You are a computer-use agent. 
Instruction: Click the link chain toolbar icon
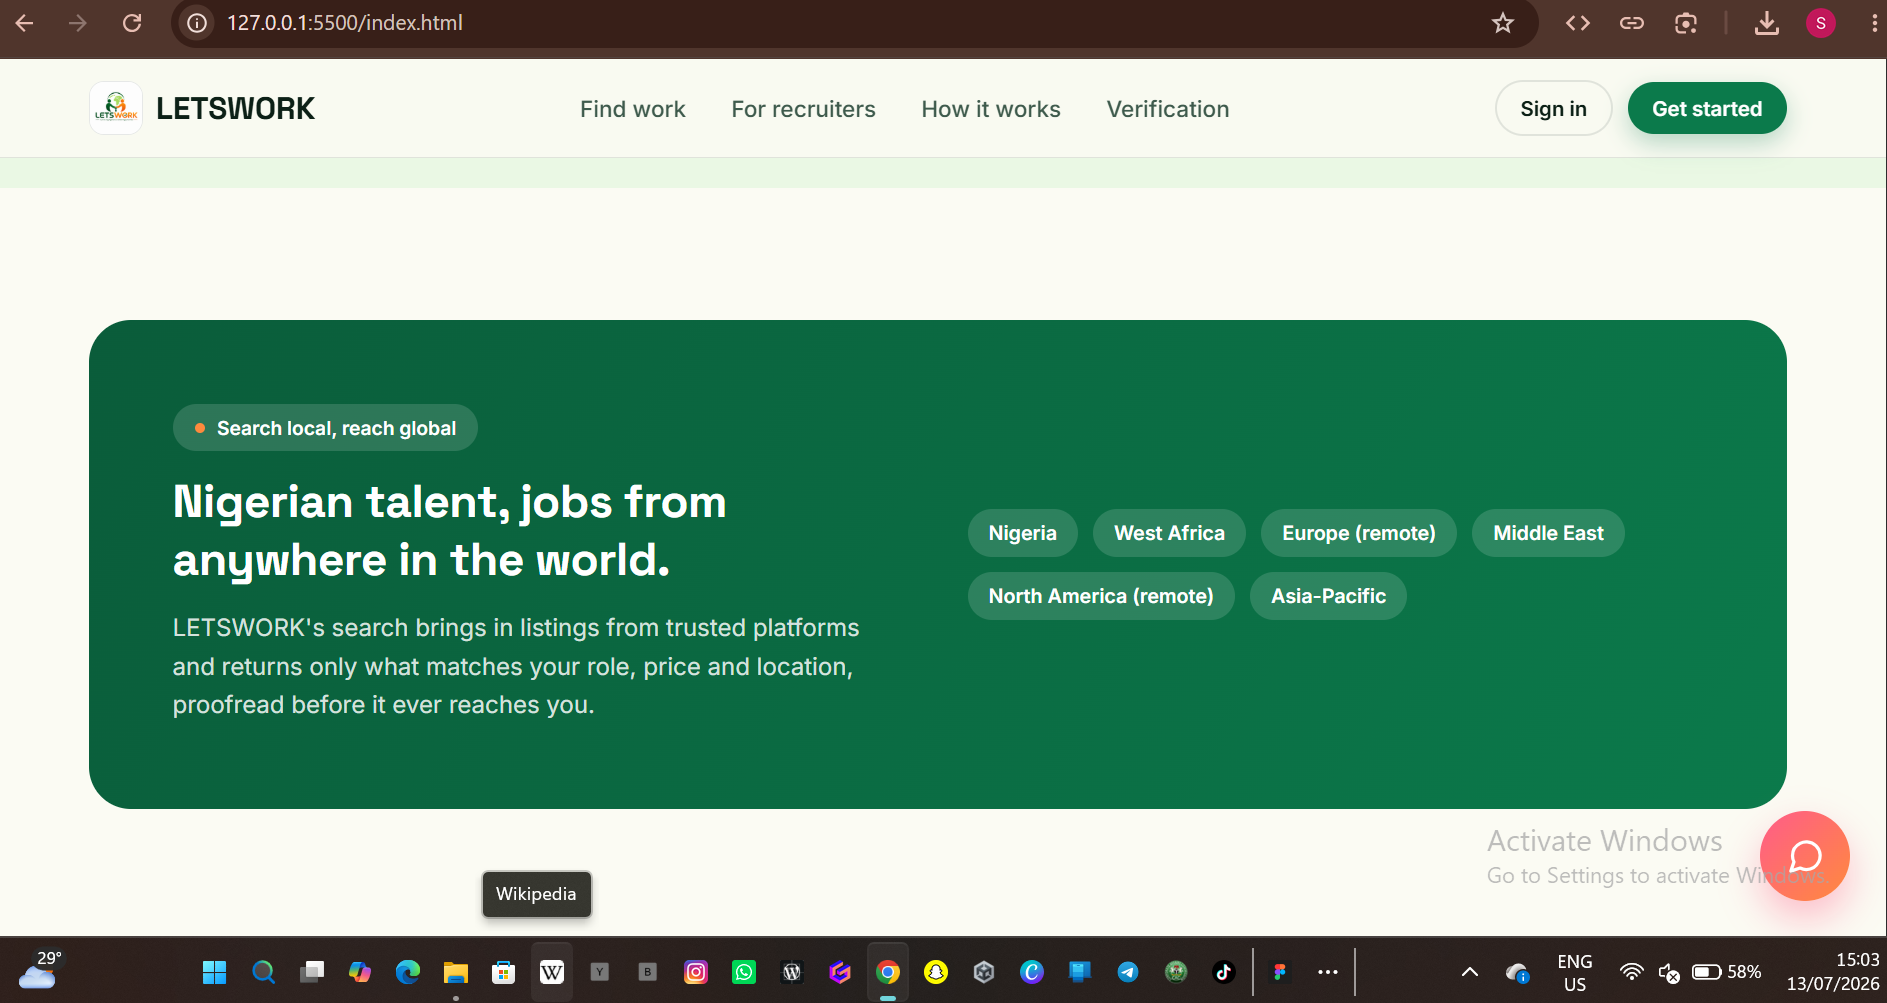pos(1632,23)
